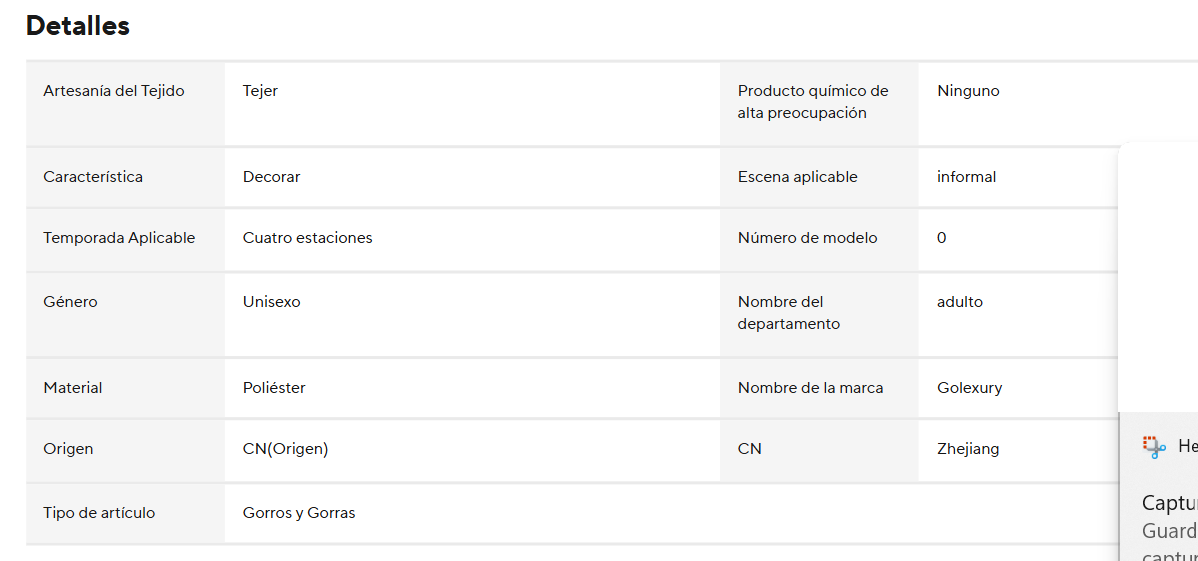The image size is (1198, 561).
Task: Click the Tipo de artículo label
Action: [99, 514]
